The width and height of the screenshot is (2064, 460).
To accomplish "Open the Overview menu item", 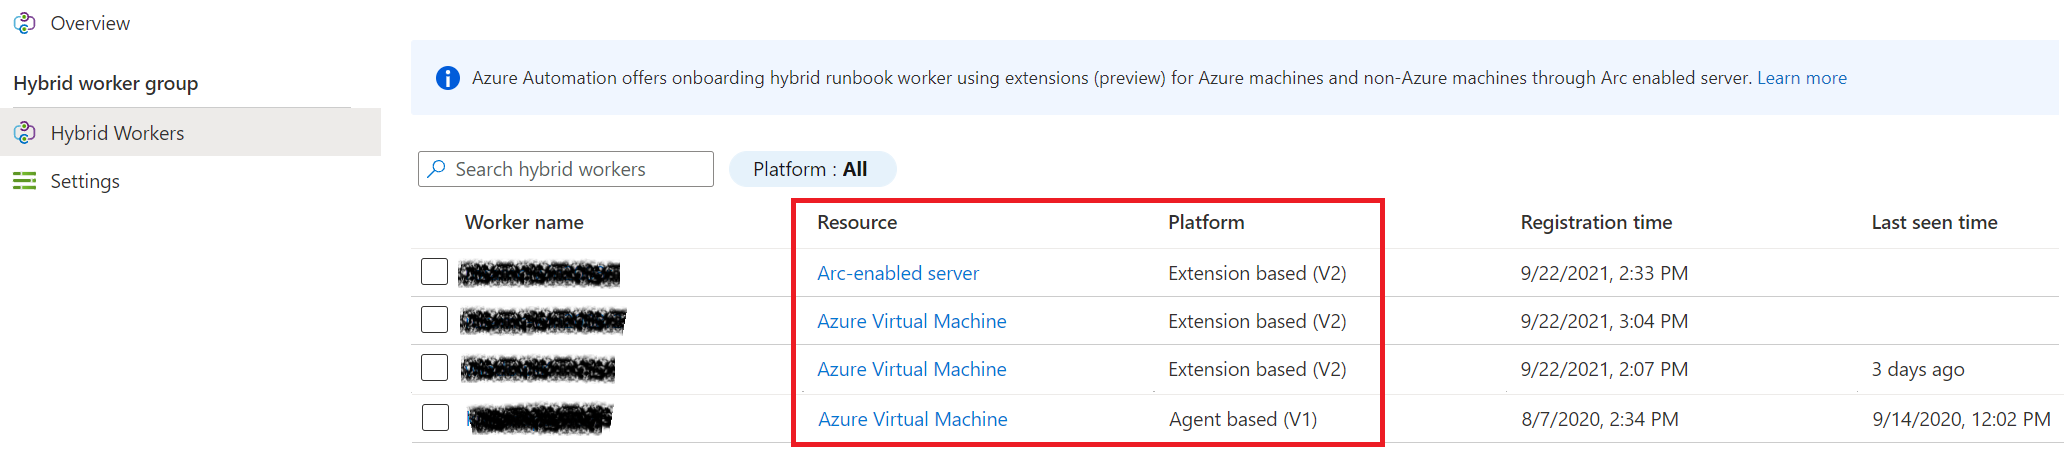I will click(90, 23).
